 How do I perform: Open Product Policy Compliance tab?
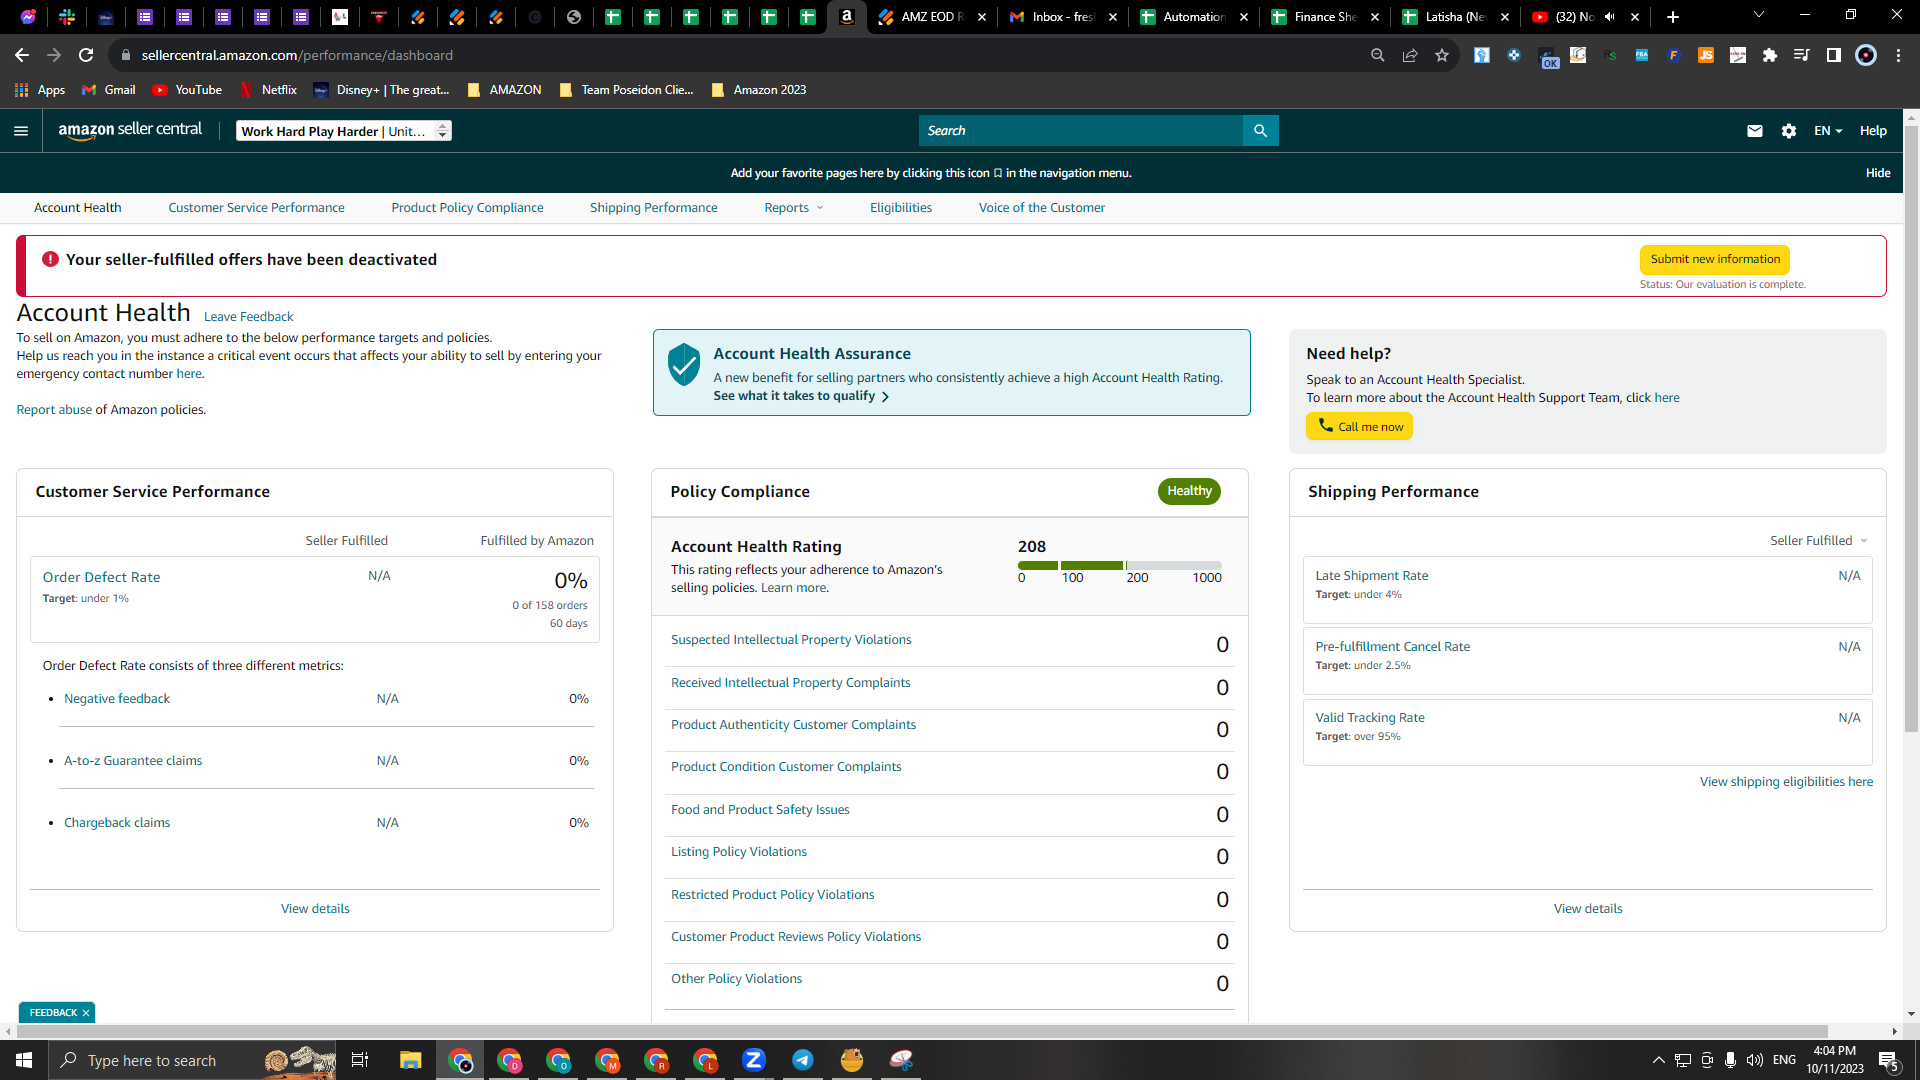pos(467,208)
